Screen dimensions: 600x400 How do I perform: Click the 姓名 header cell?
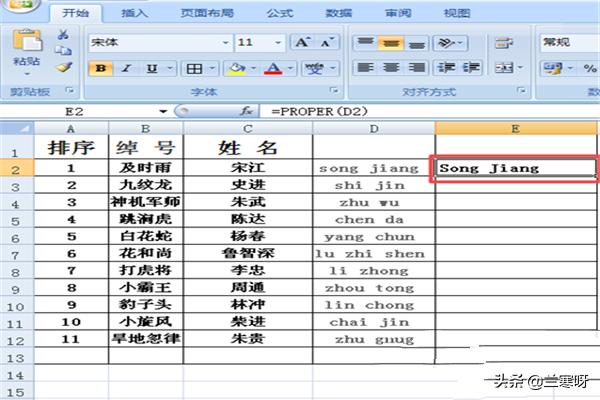pos(248,147)
